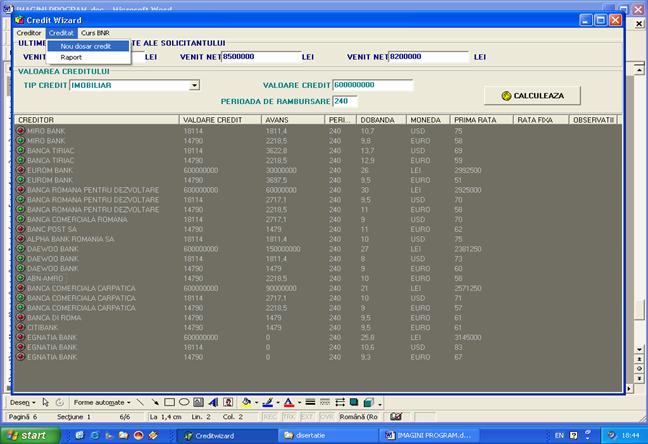Open the Creditor menu
This screenshot has width=648, height=444.
pos(29,33)
